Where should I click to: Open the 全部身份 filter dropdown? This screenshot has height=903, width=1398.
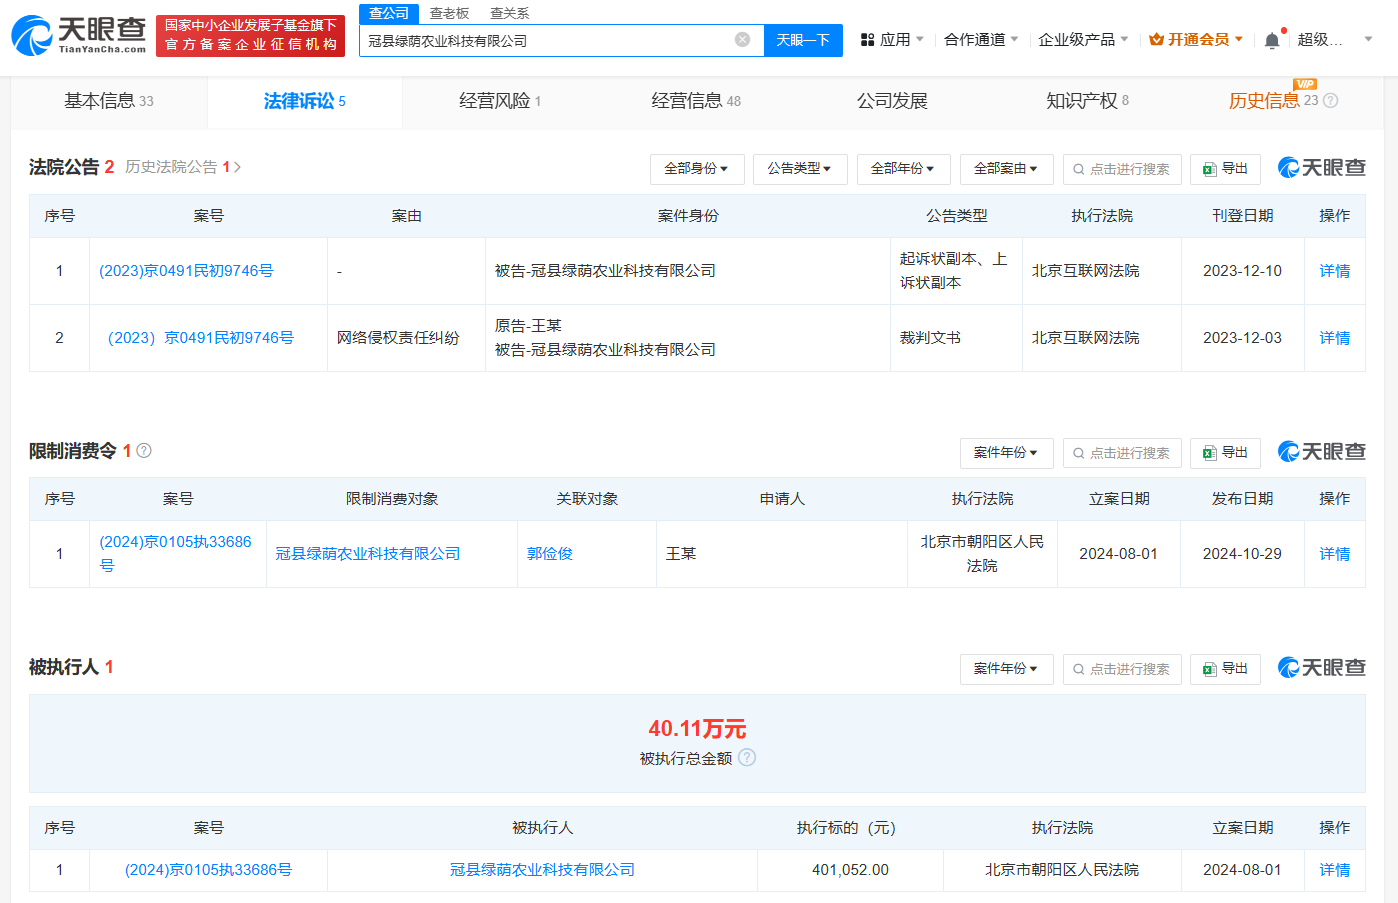[697, 169]
